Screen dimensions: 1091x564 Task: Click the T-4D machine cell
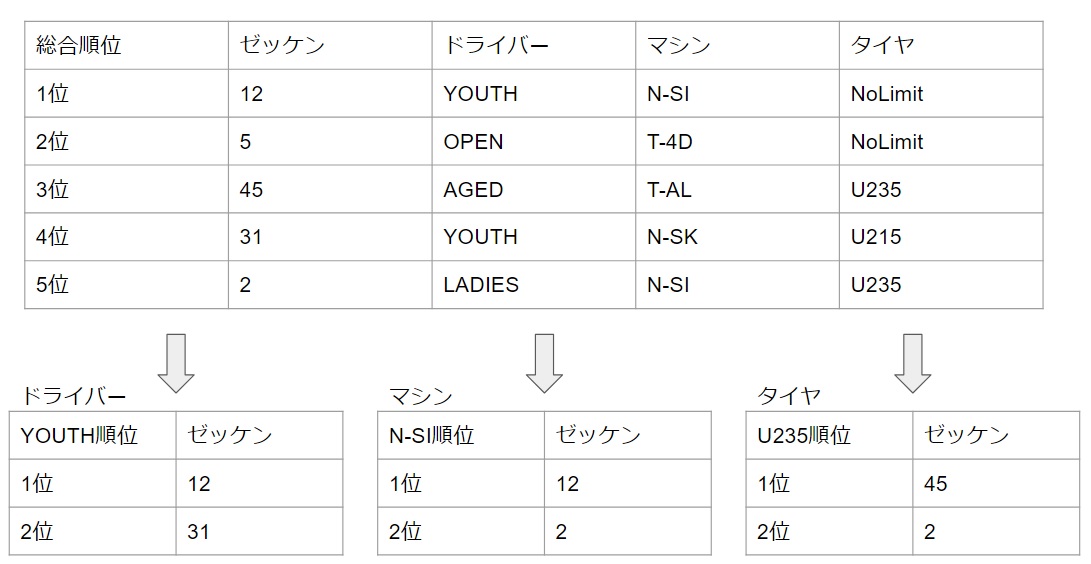[x=736, y=142]
